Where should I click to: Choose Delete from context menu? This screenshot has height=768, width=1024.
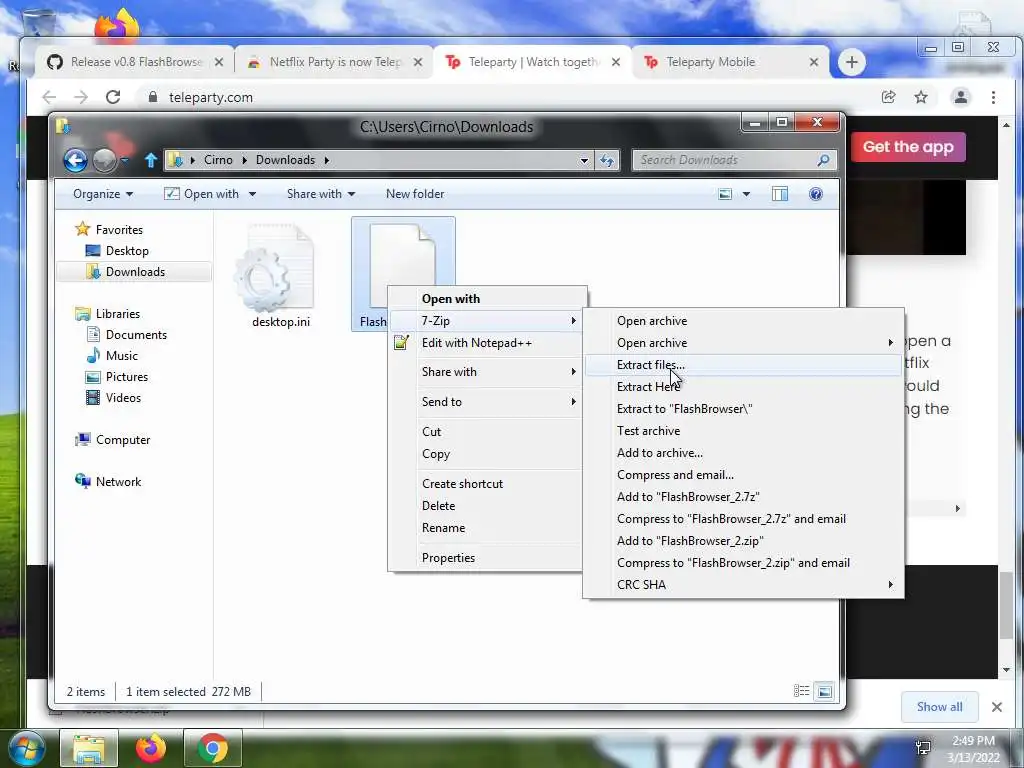click(485, 506)
